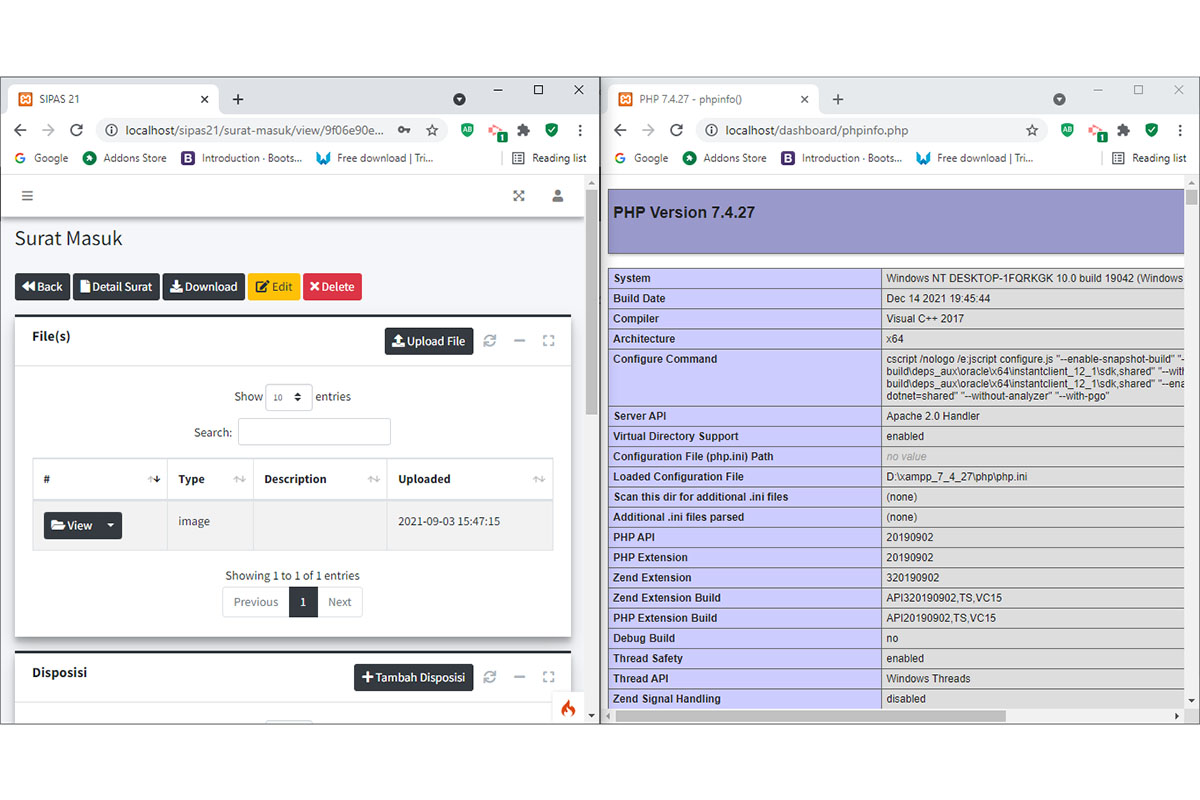Collapse the File(s) card with minus icon
This screenshot has width=1200, height=800.
[519, 341]
